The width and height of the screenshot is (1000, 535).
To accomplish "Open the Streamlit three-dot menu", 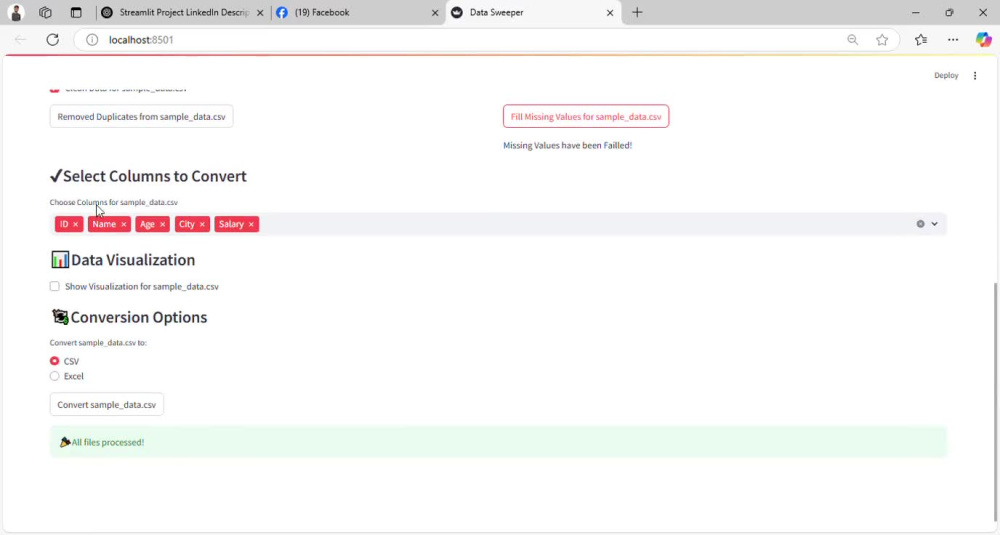I will pos(974,76).
